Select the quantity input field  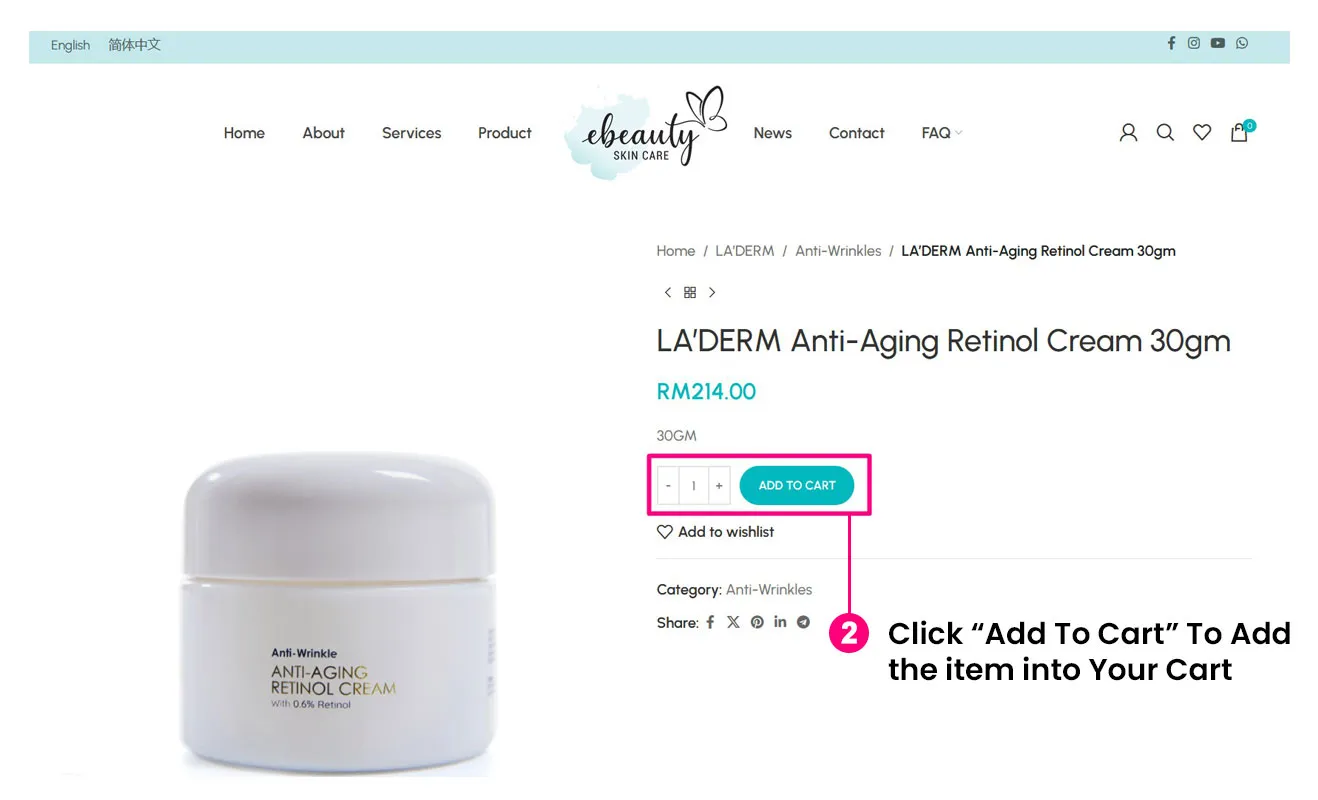click(693, 485)
